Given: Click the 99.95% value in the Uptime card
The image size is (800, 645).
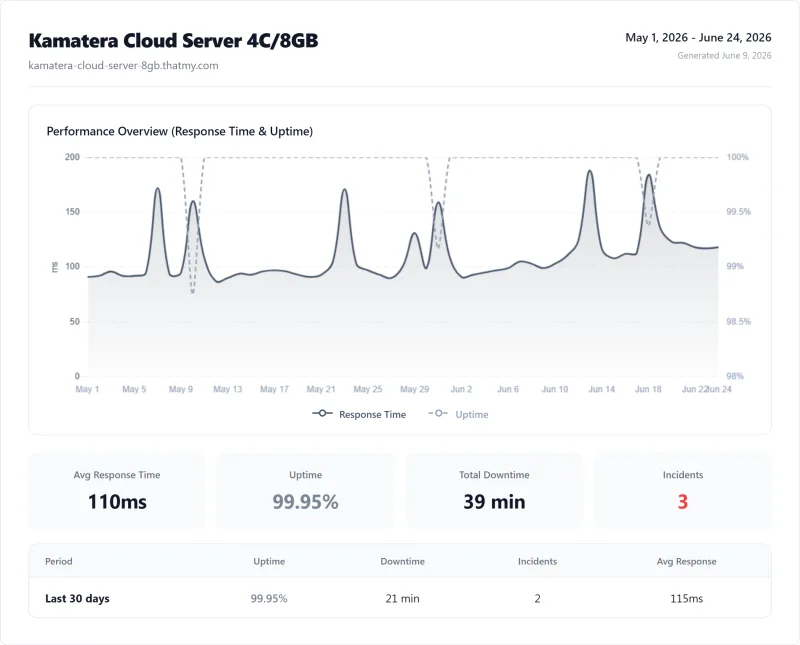Looking at the screenshot, I should 305,502.
